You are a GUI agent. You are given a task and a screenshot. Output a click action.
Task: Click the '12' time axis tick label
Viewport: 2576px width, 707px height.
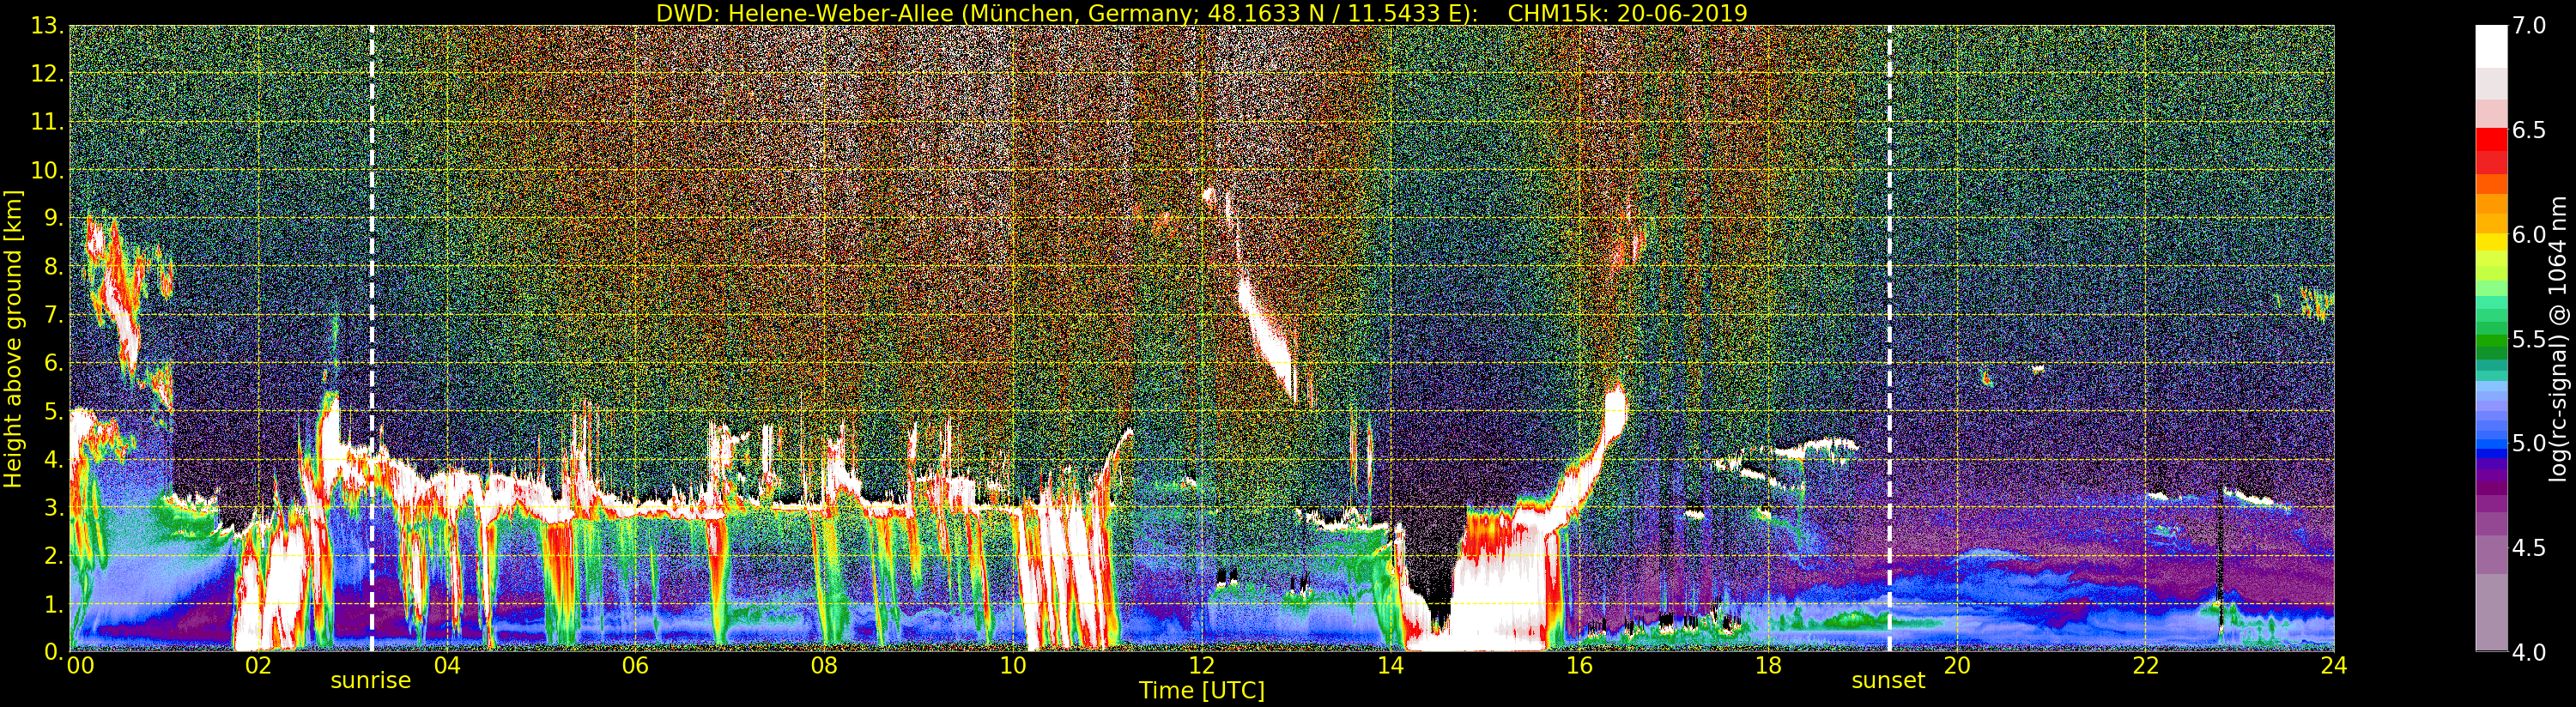coord(1201,666)
